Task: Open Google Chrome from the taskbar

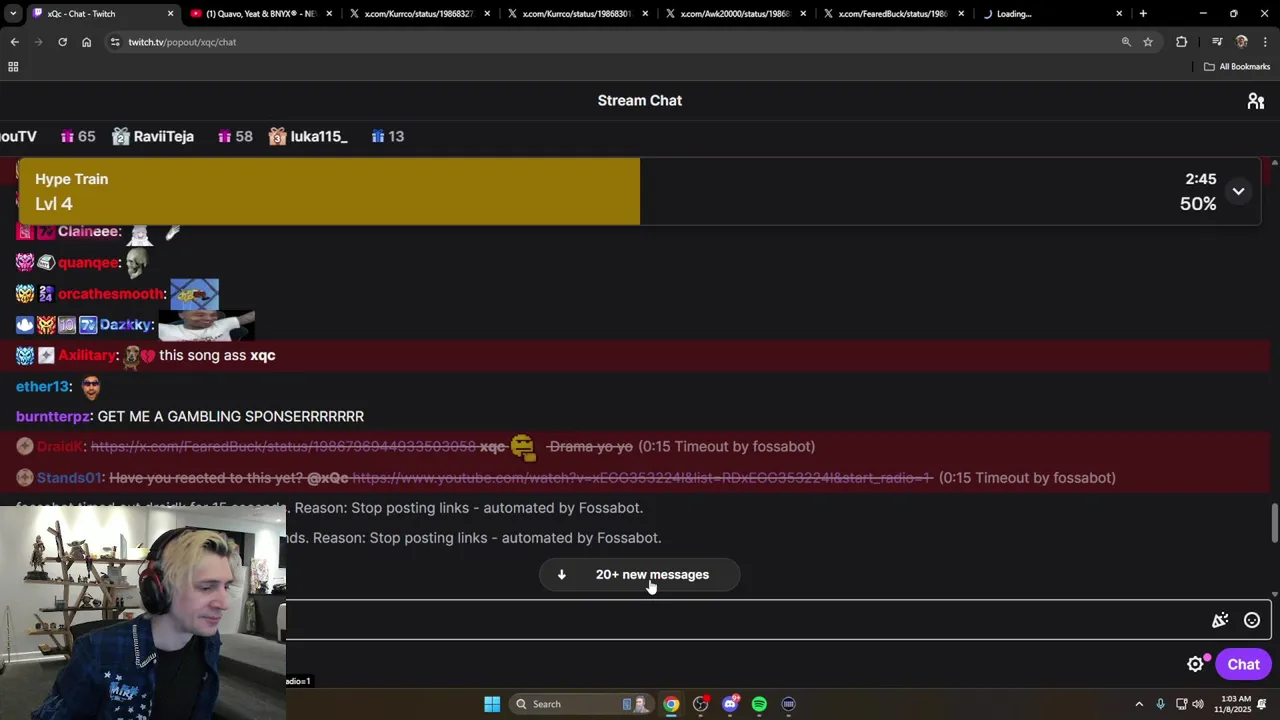Action: (x=671, y=704)
